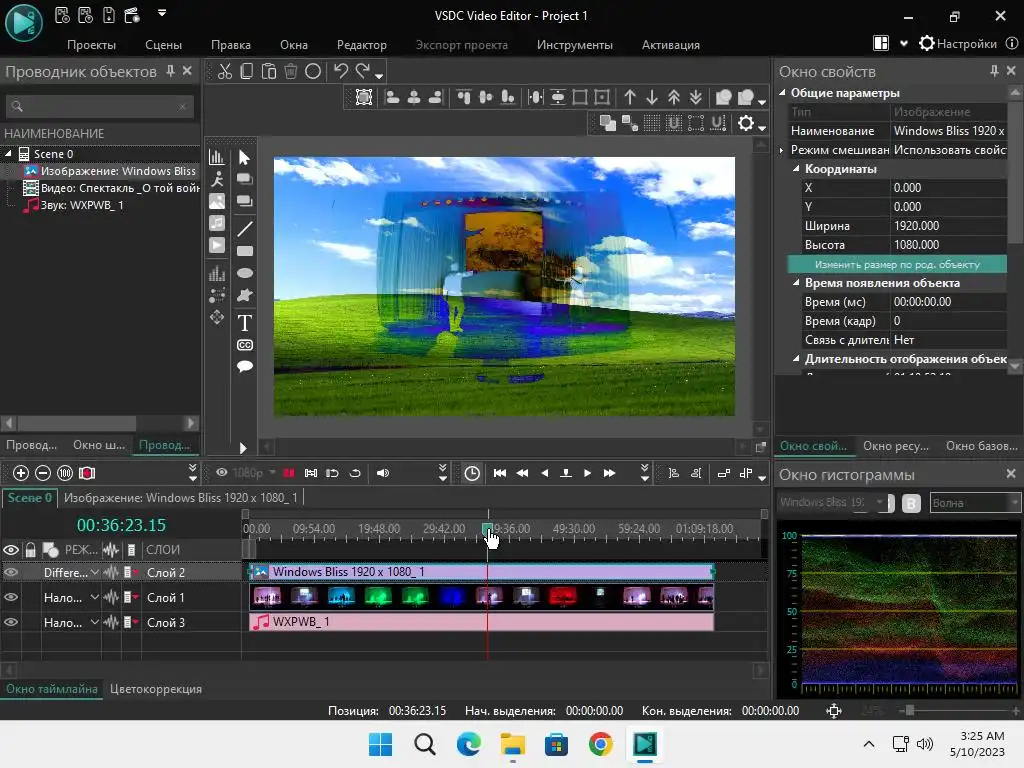This screenshot has height=768, width=1024.
Task: Select the Звук: WXPWB_1 tree item
Action: tap(72, 205)
